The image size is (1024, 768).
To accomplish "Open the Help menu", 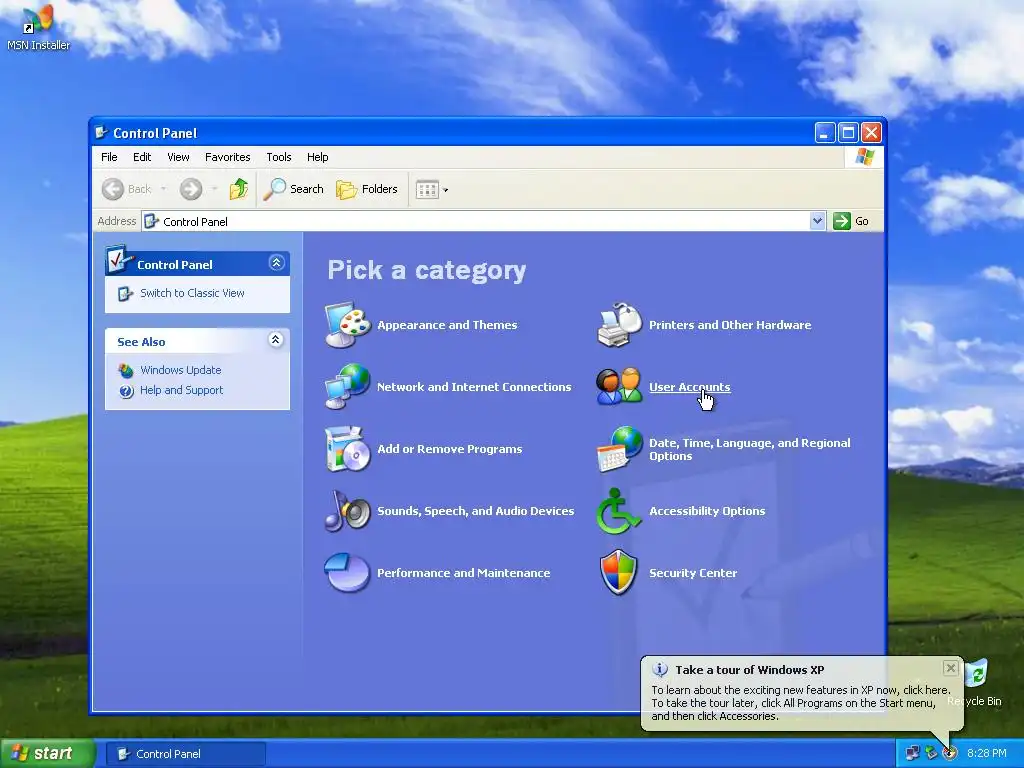I will coord(317,157).
